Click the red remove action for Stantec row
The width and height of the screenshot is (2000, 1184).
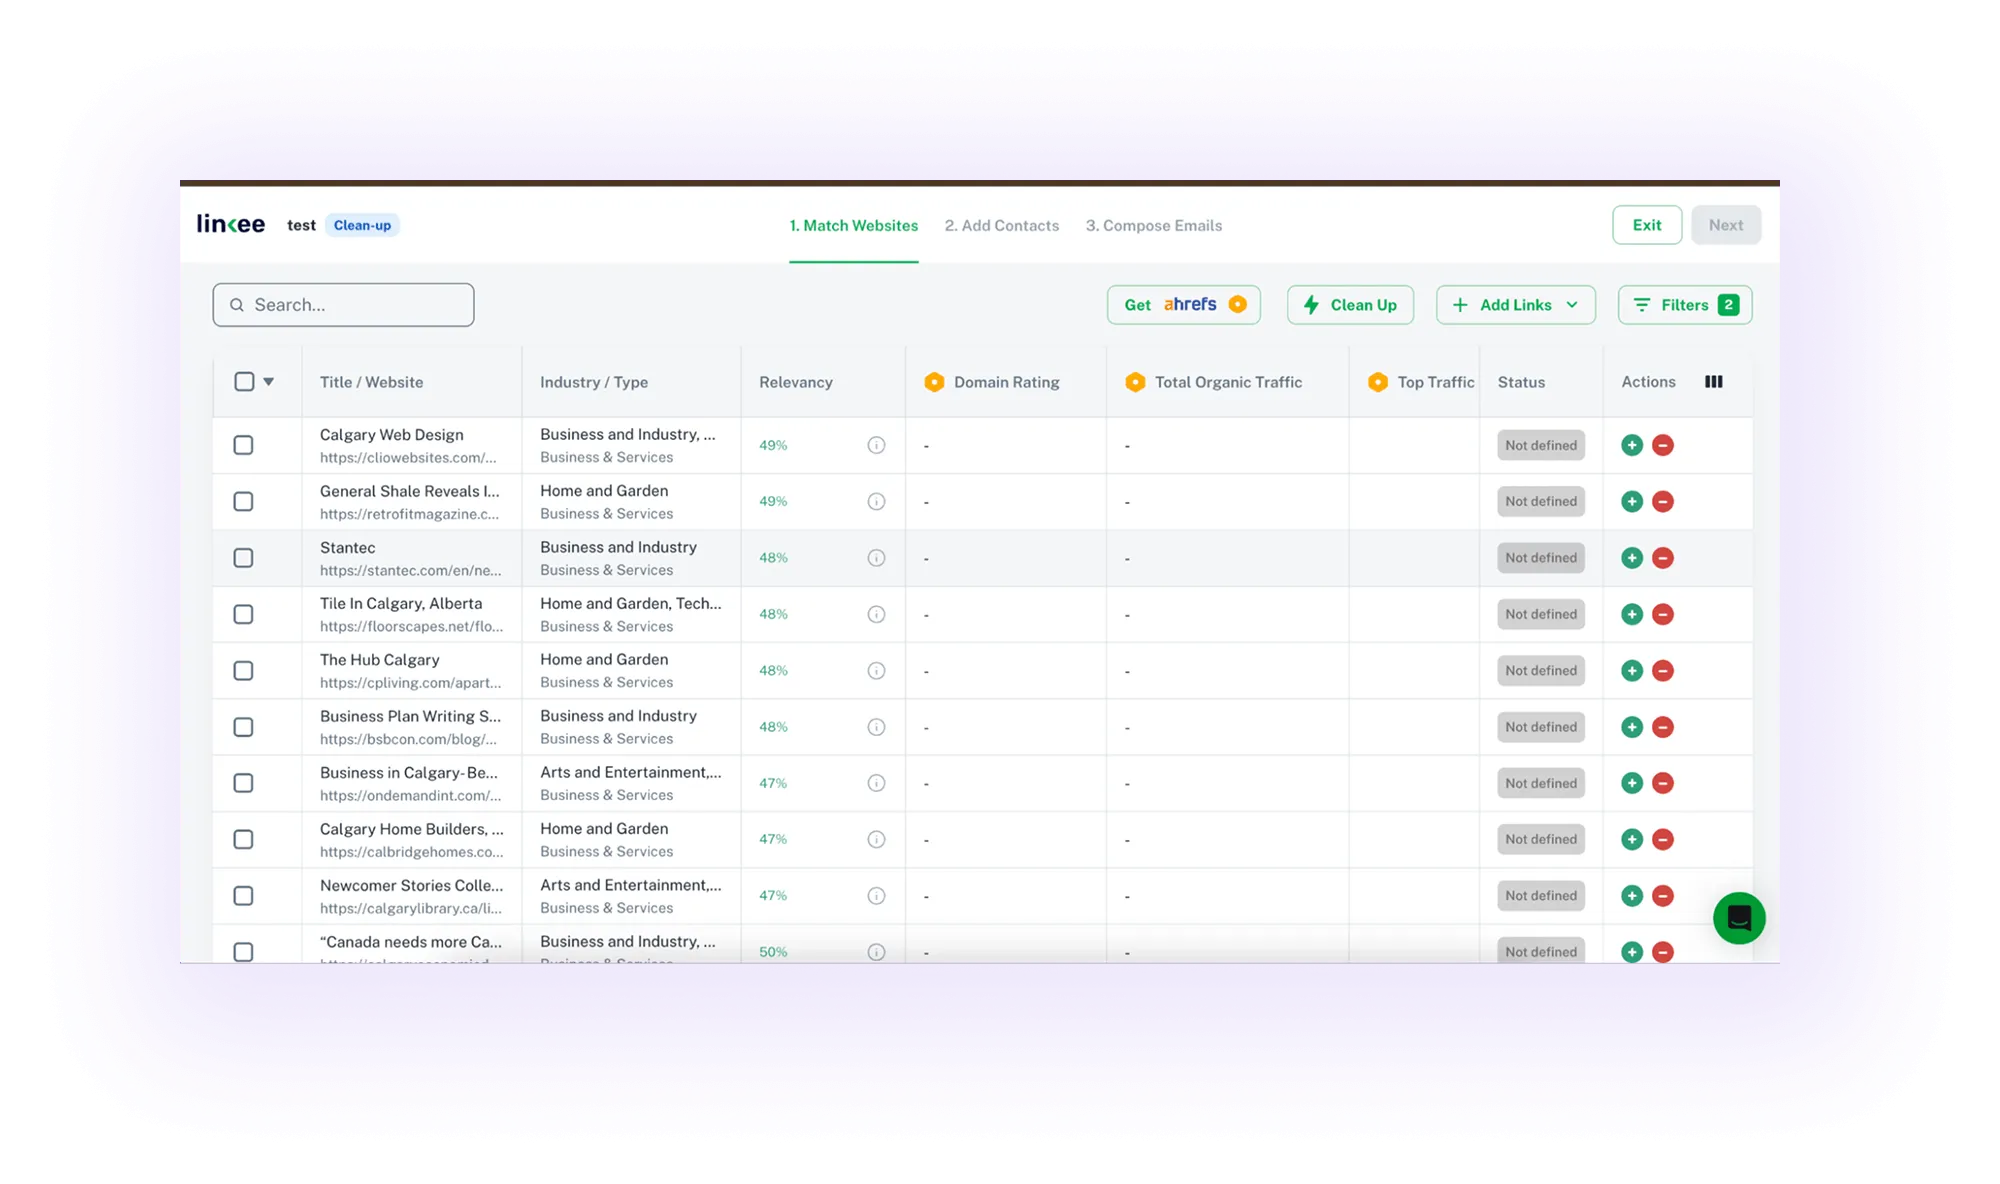click(1663, 558)
